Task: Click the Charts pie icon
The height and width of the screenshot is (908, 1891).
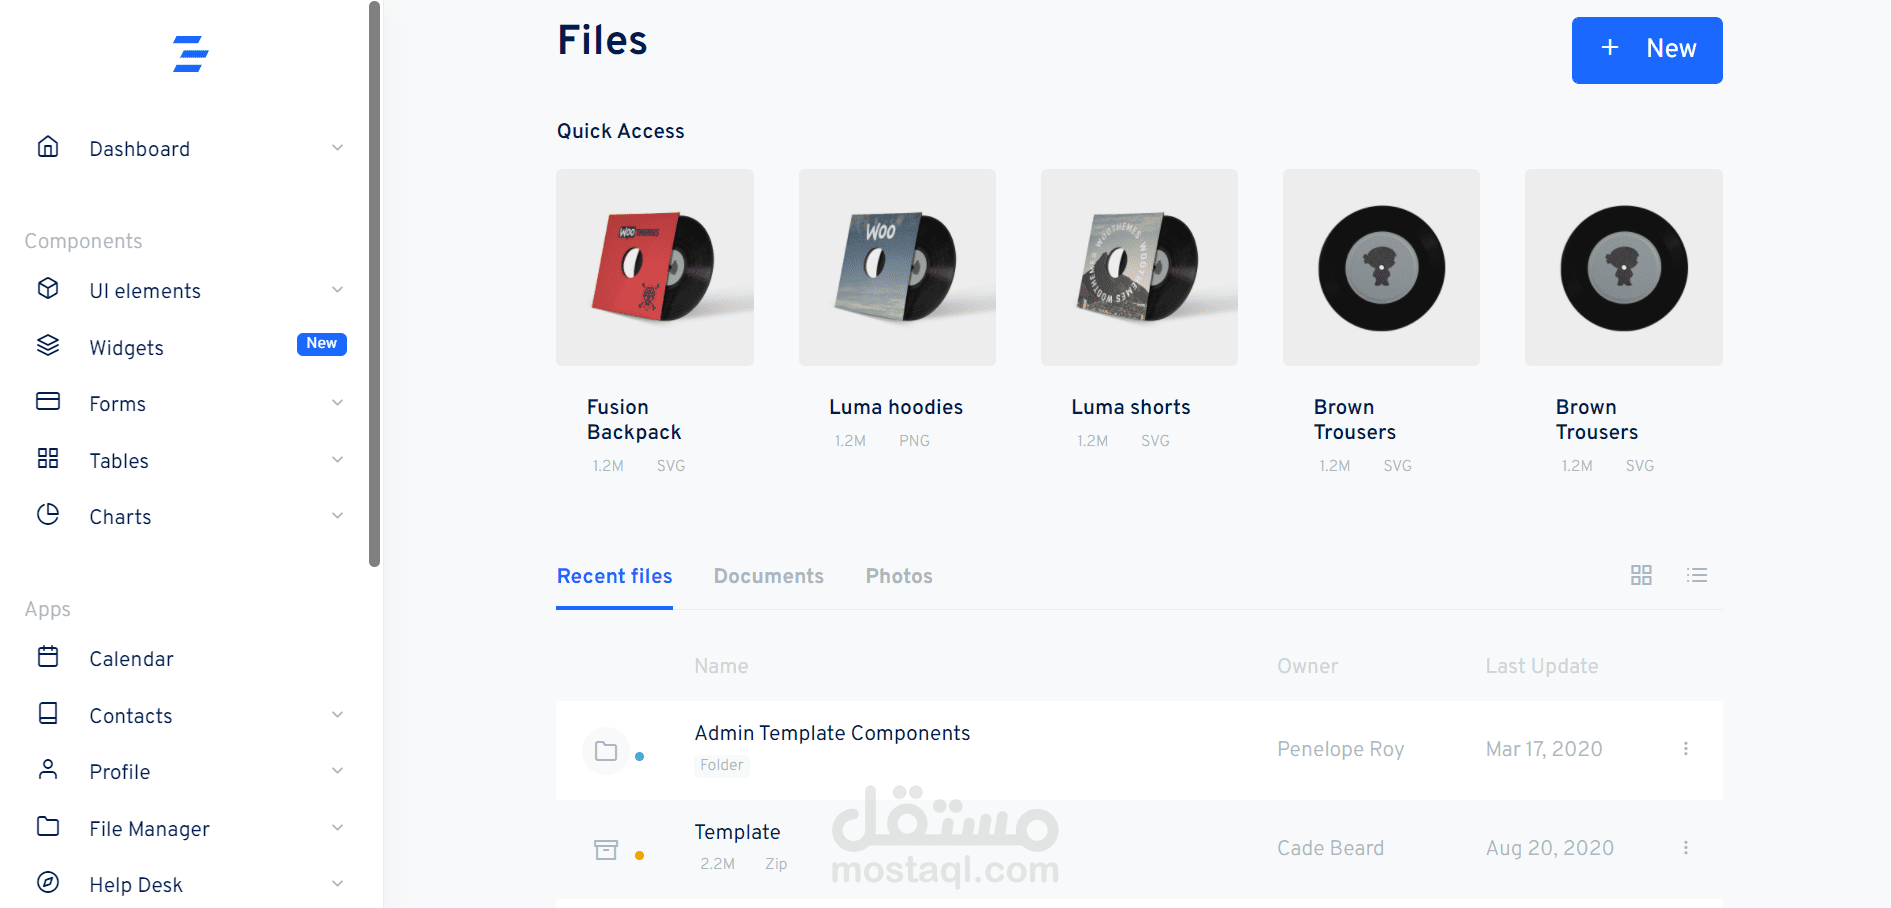Action: coord(48,515)
